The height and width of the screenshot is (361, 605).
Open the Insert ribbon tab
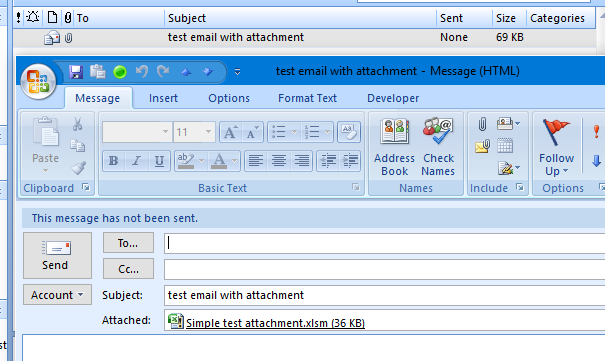coord(163,98)
